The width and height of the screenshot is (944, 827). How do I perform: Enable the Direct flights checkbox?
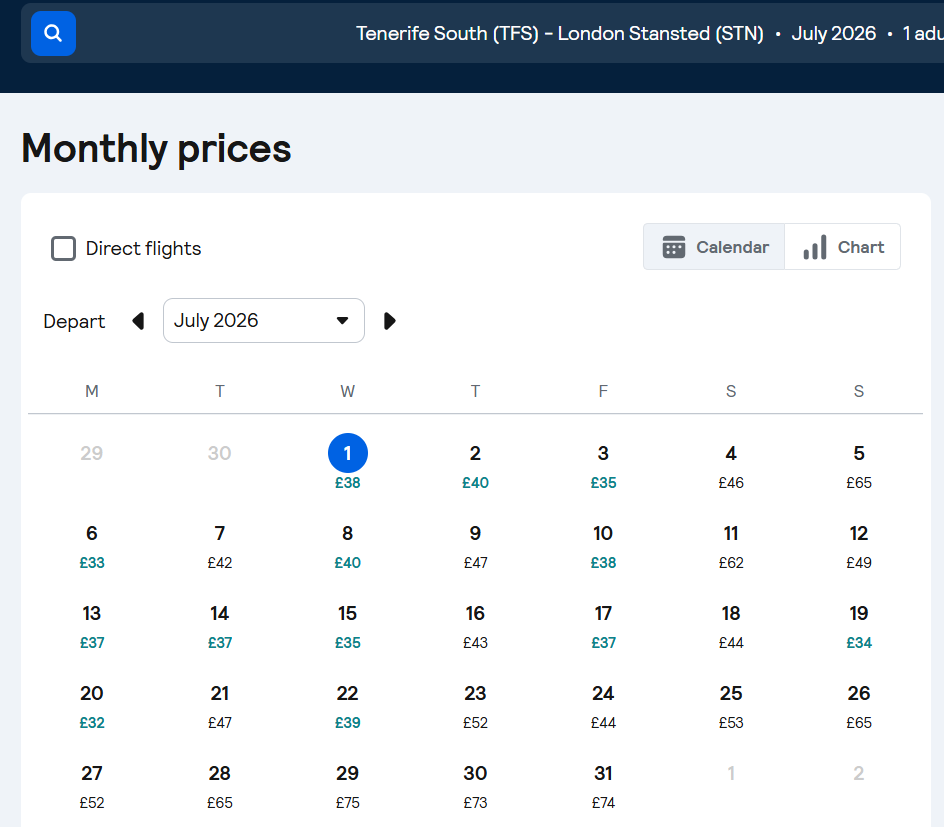click(64, 249)
